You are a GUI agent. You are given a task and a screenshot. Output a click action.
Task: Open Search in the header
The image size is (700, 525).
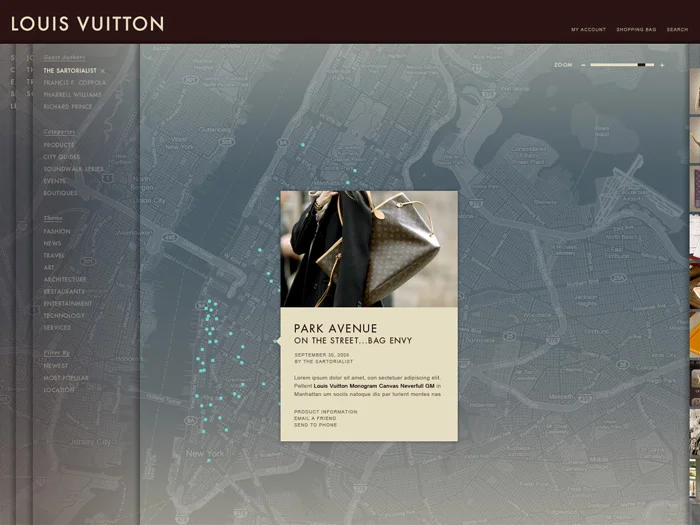click(x=677, y=29)
